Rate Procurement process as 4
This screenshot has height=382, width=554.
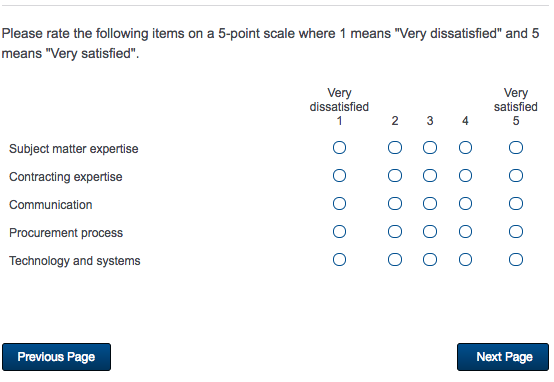tap(465, 232)
